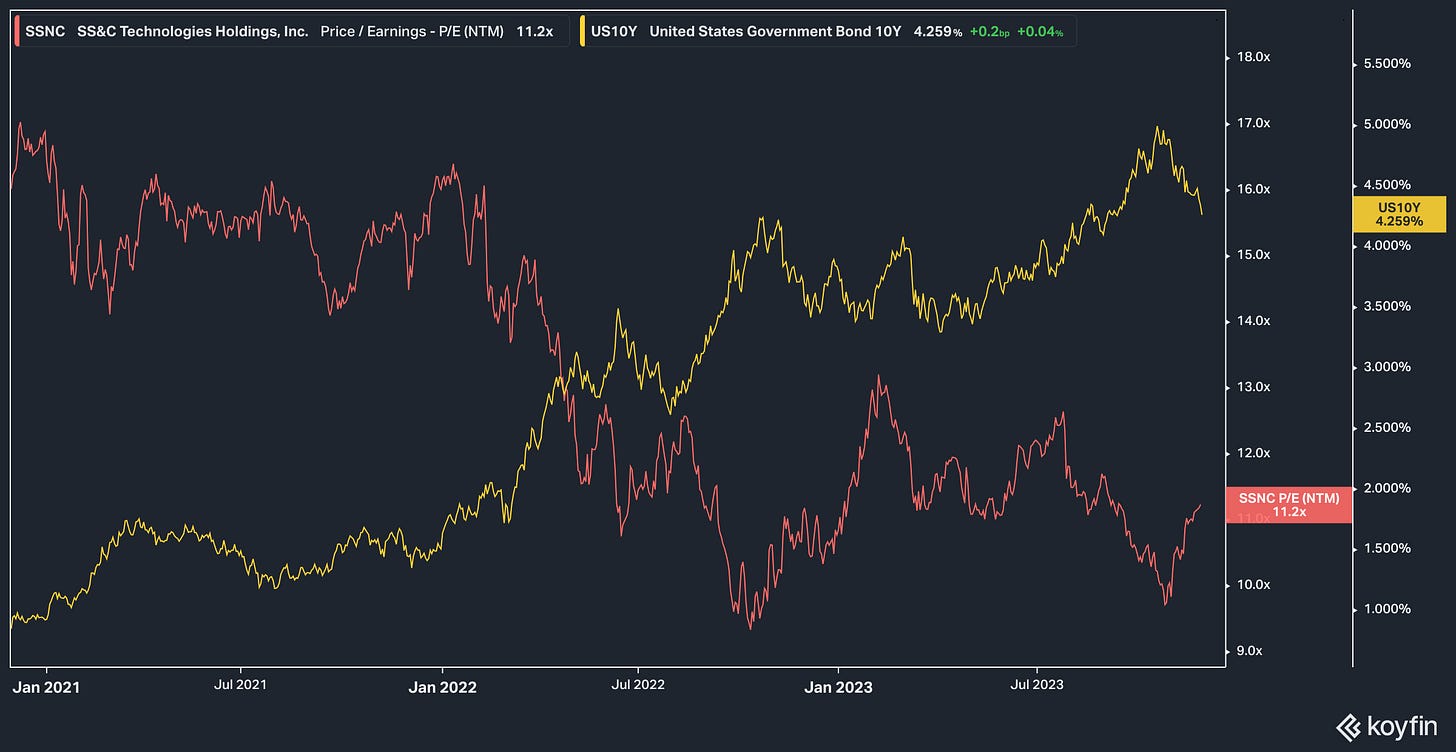Click the Jul 2022 date axis label

pos(637,685)
